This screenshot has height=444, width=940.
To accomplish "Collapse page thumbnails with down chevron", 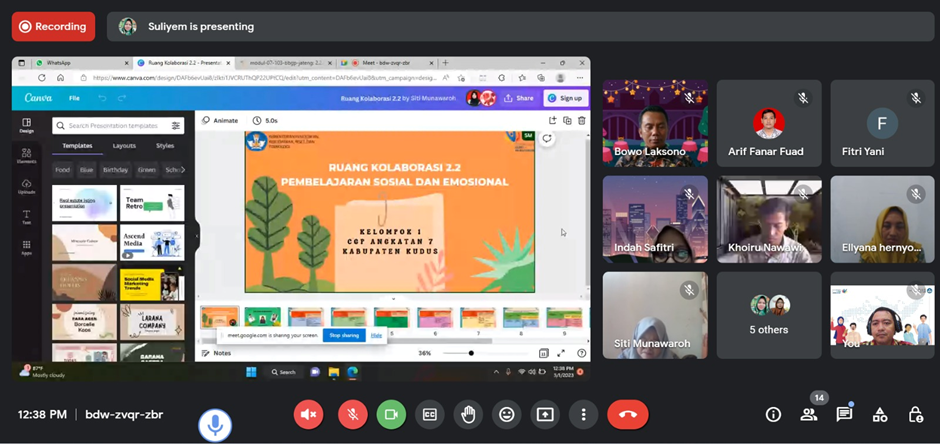I will coord(393,298).
